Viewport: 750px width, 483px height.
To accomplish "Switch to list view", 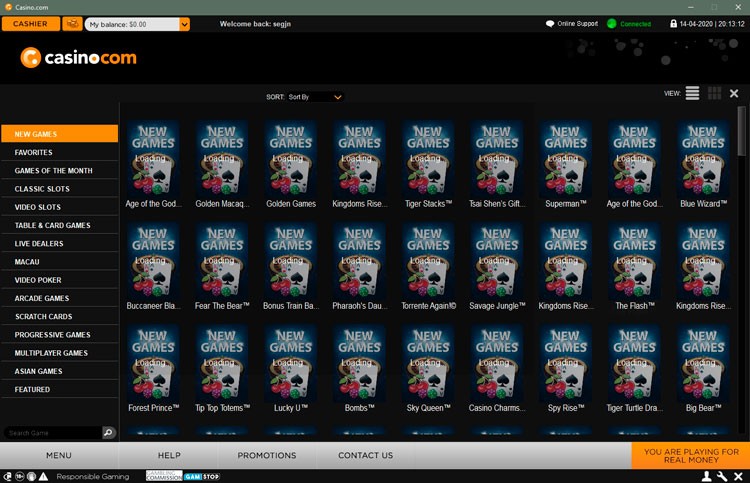I will pyautogui.click(x=692, y=93).
